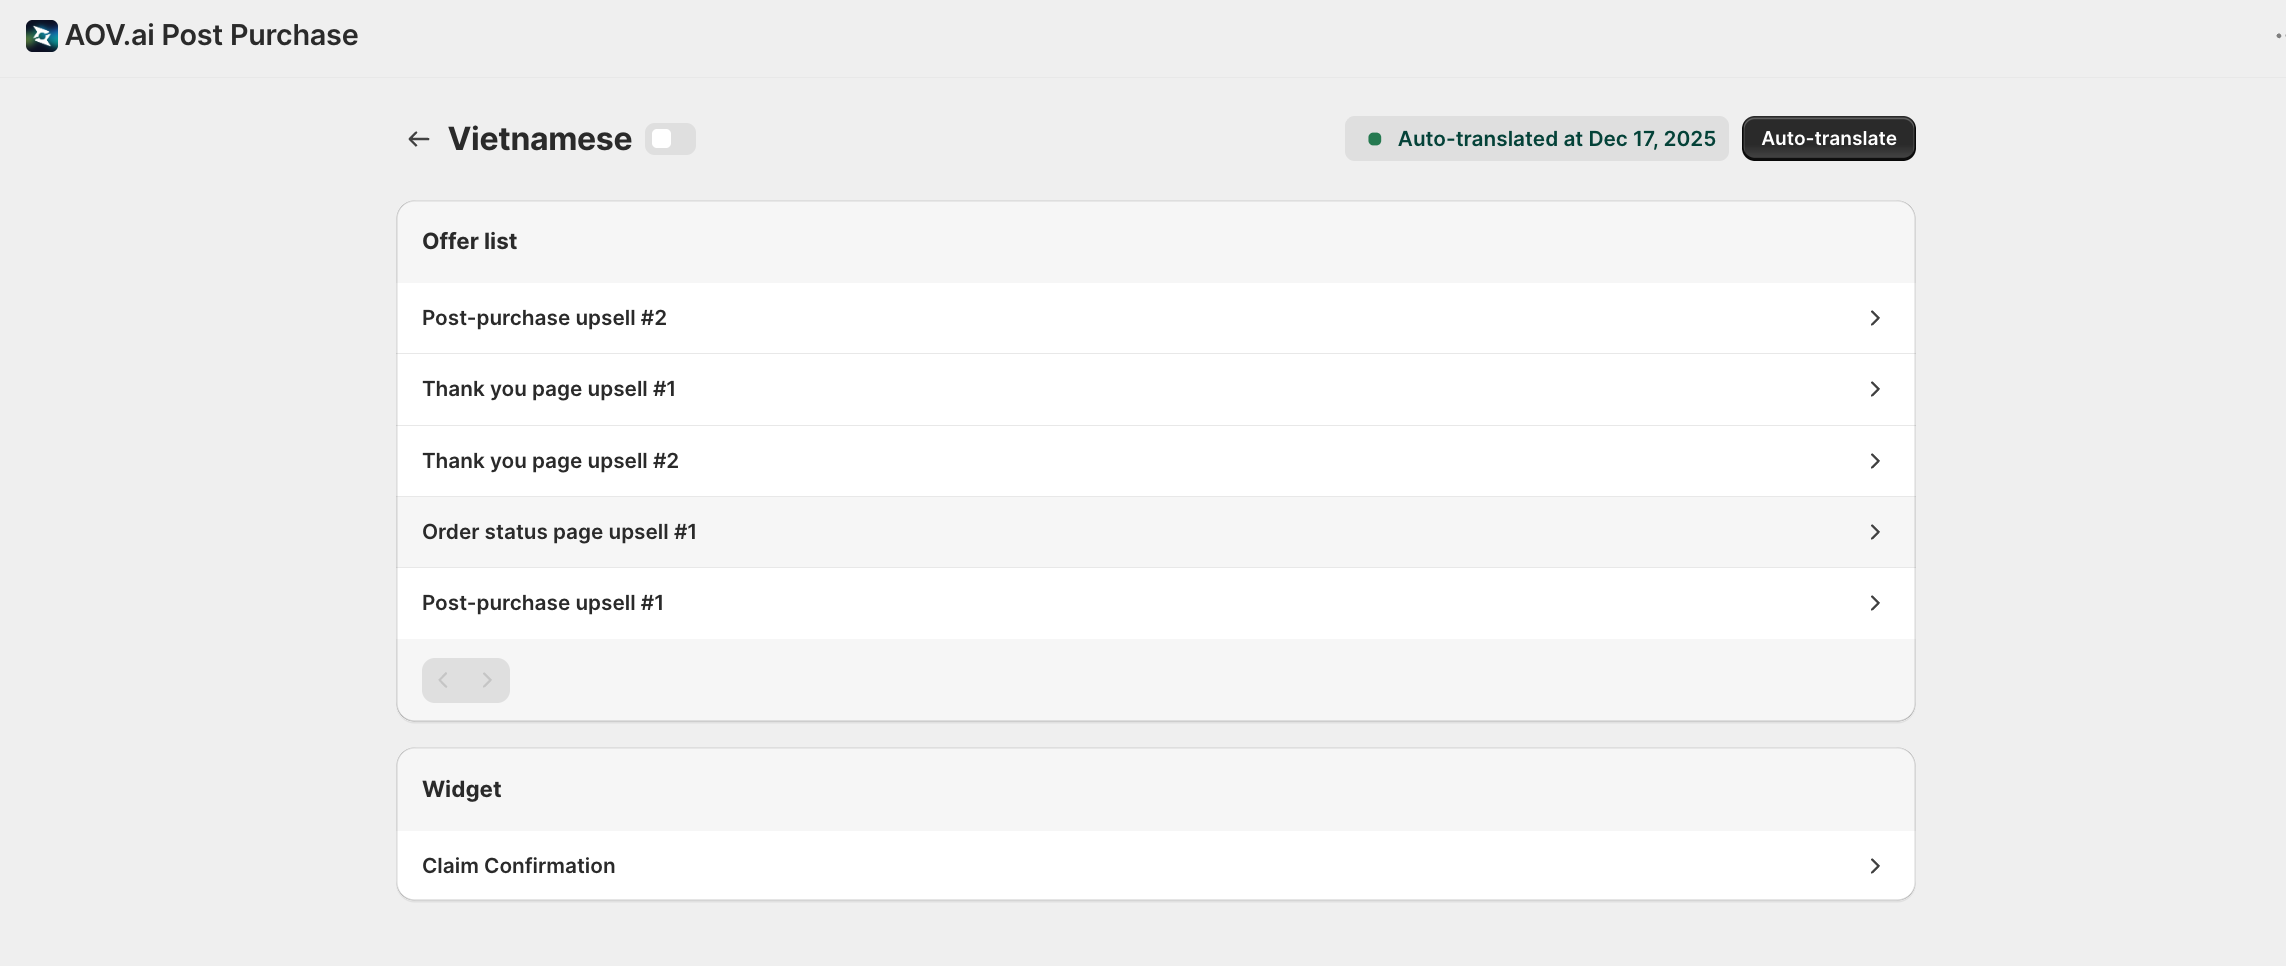Viewport: 2286px width, 966px height.
Task: Click the chevron on Thank you page upsell #1
Action: (1875, 389)
